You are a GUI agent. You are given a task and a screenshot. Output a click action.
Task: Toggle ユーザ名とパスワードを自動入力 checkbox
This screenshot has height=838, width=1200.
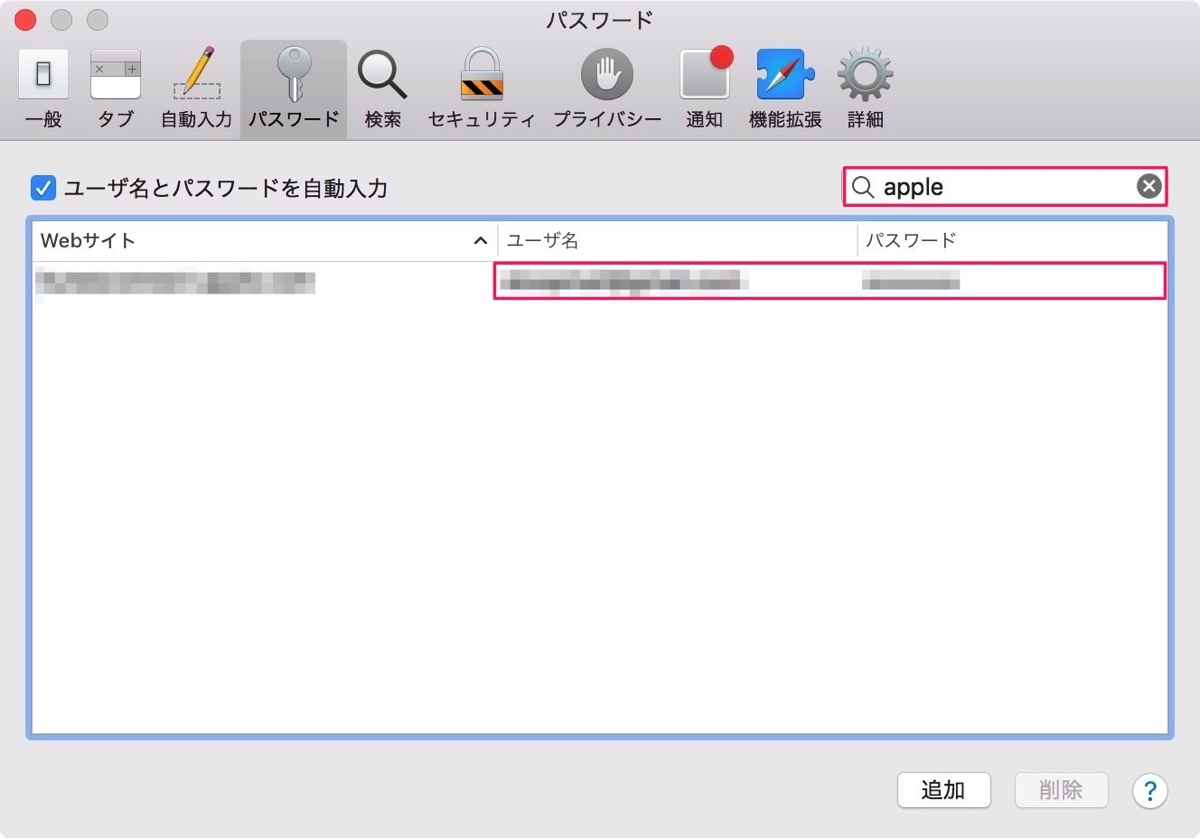43,187
